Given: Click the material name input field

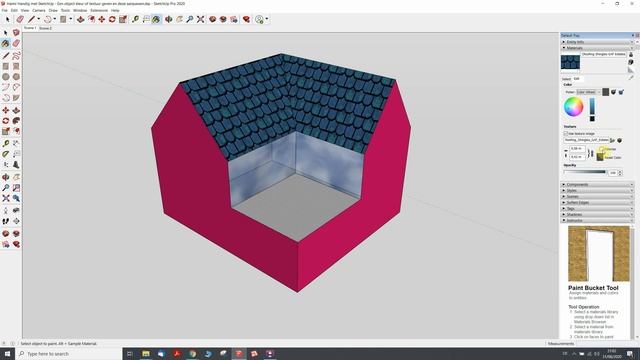Looking at the screenshot, I should 604,54.
